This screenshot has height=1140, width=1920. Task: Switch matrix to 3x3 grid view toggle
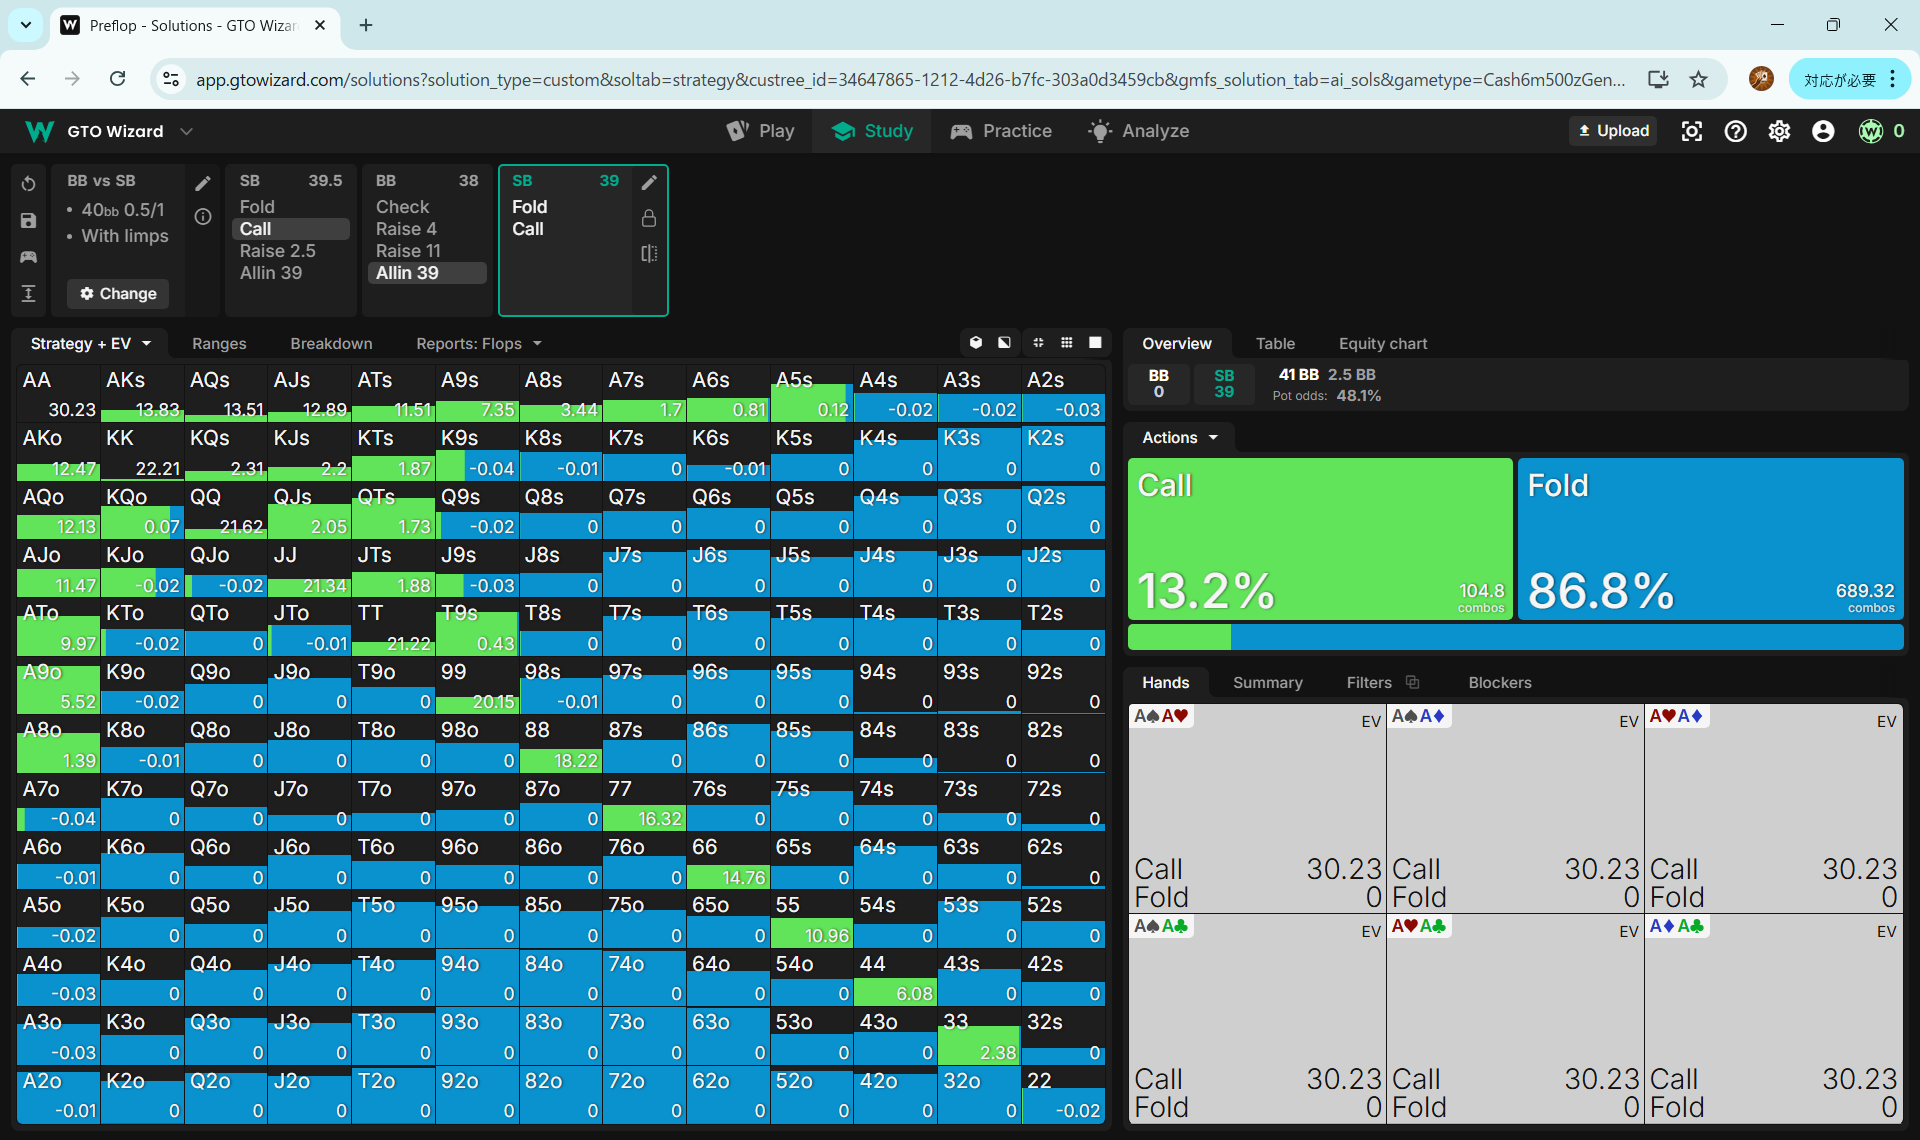coord(1067,343)
